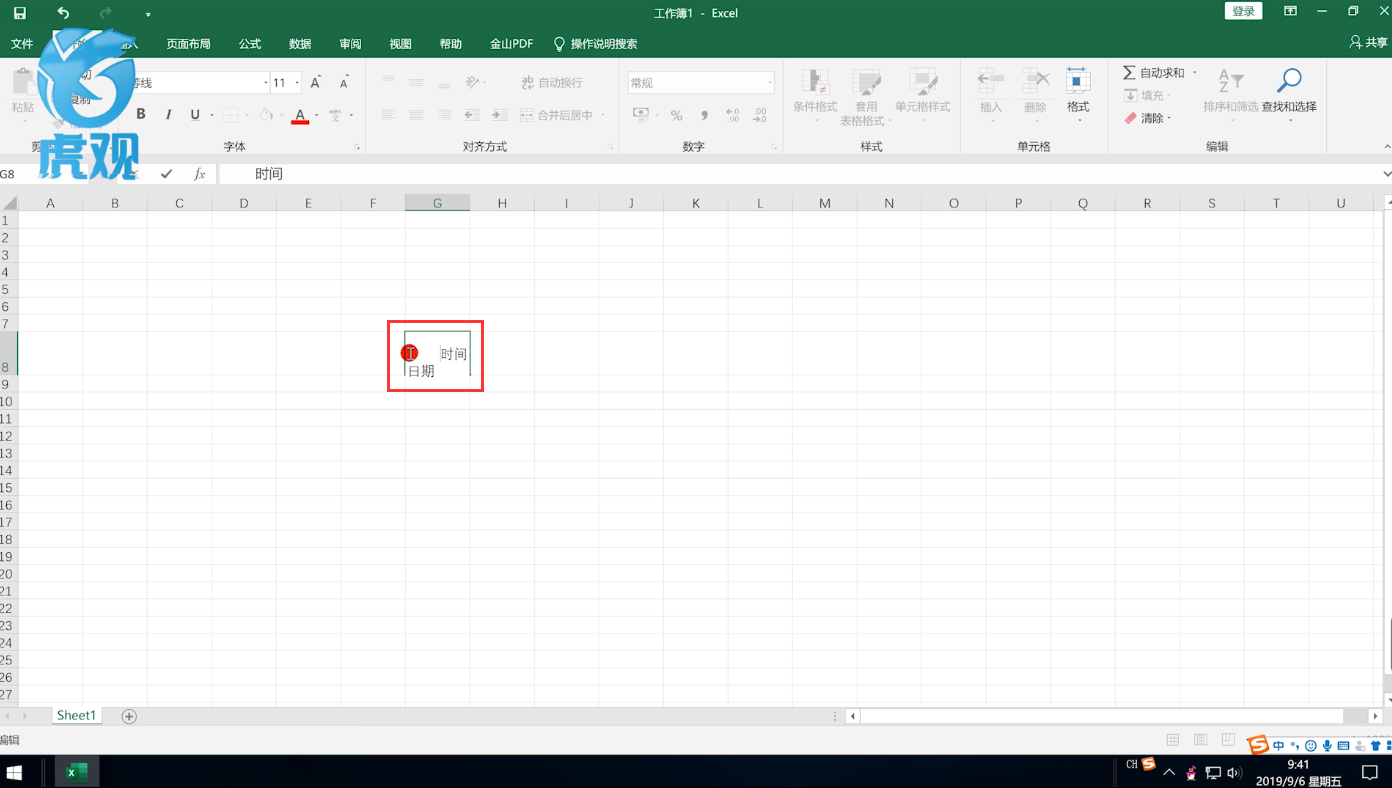Increase font size with large A icon

pos(316,83)
